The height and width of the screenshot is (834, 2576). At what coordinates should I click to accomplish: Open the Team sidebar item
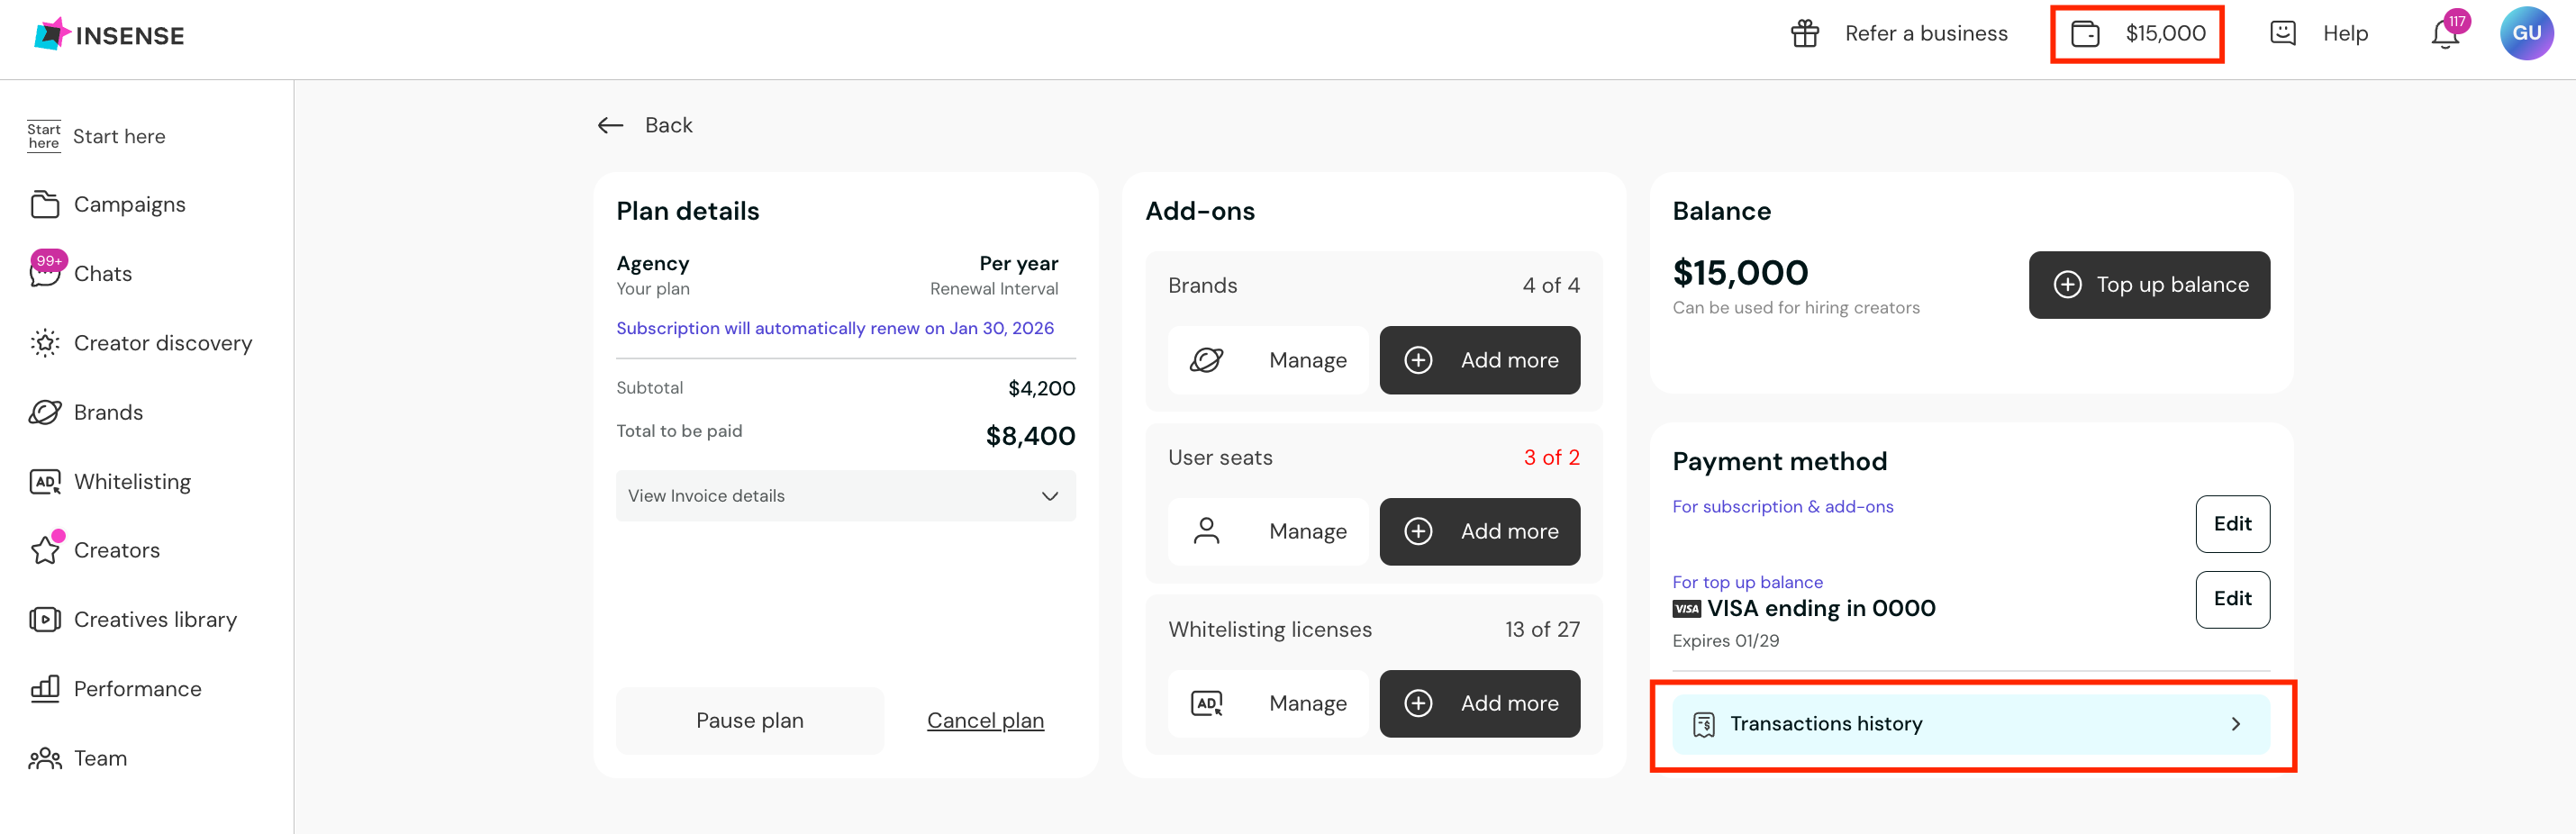pyautogui.click(x=100, y=759)
